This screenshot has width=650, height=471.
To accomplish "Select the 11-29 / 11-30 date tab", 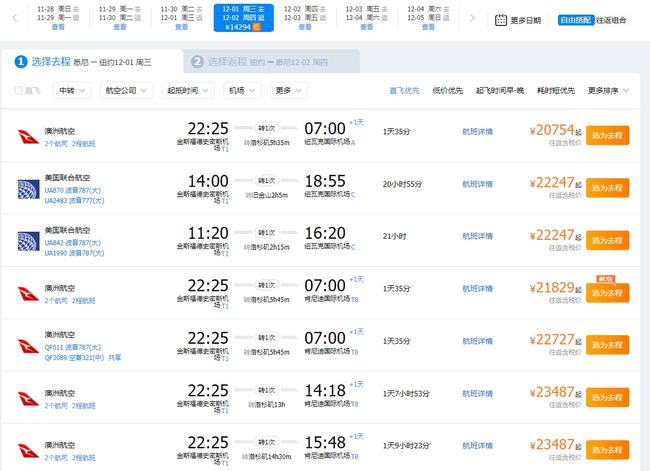I will (120, 18).
